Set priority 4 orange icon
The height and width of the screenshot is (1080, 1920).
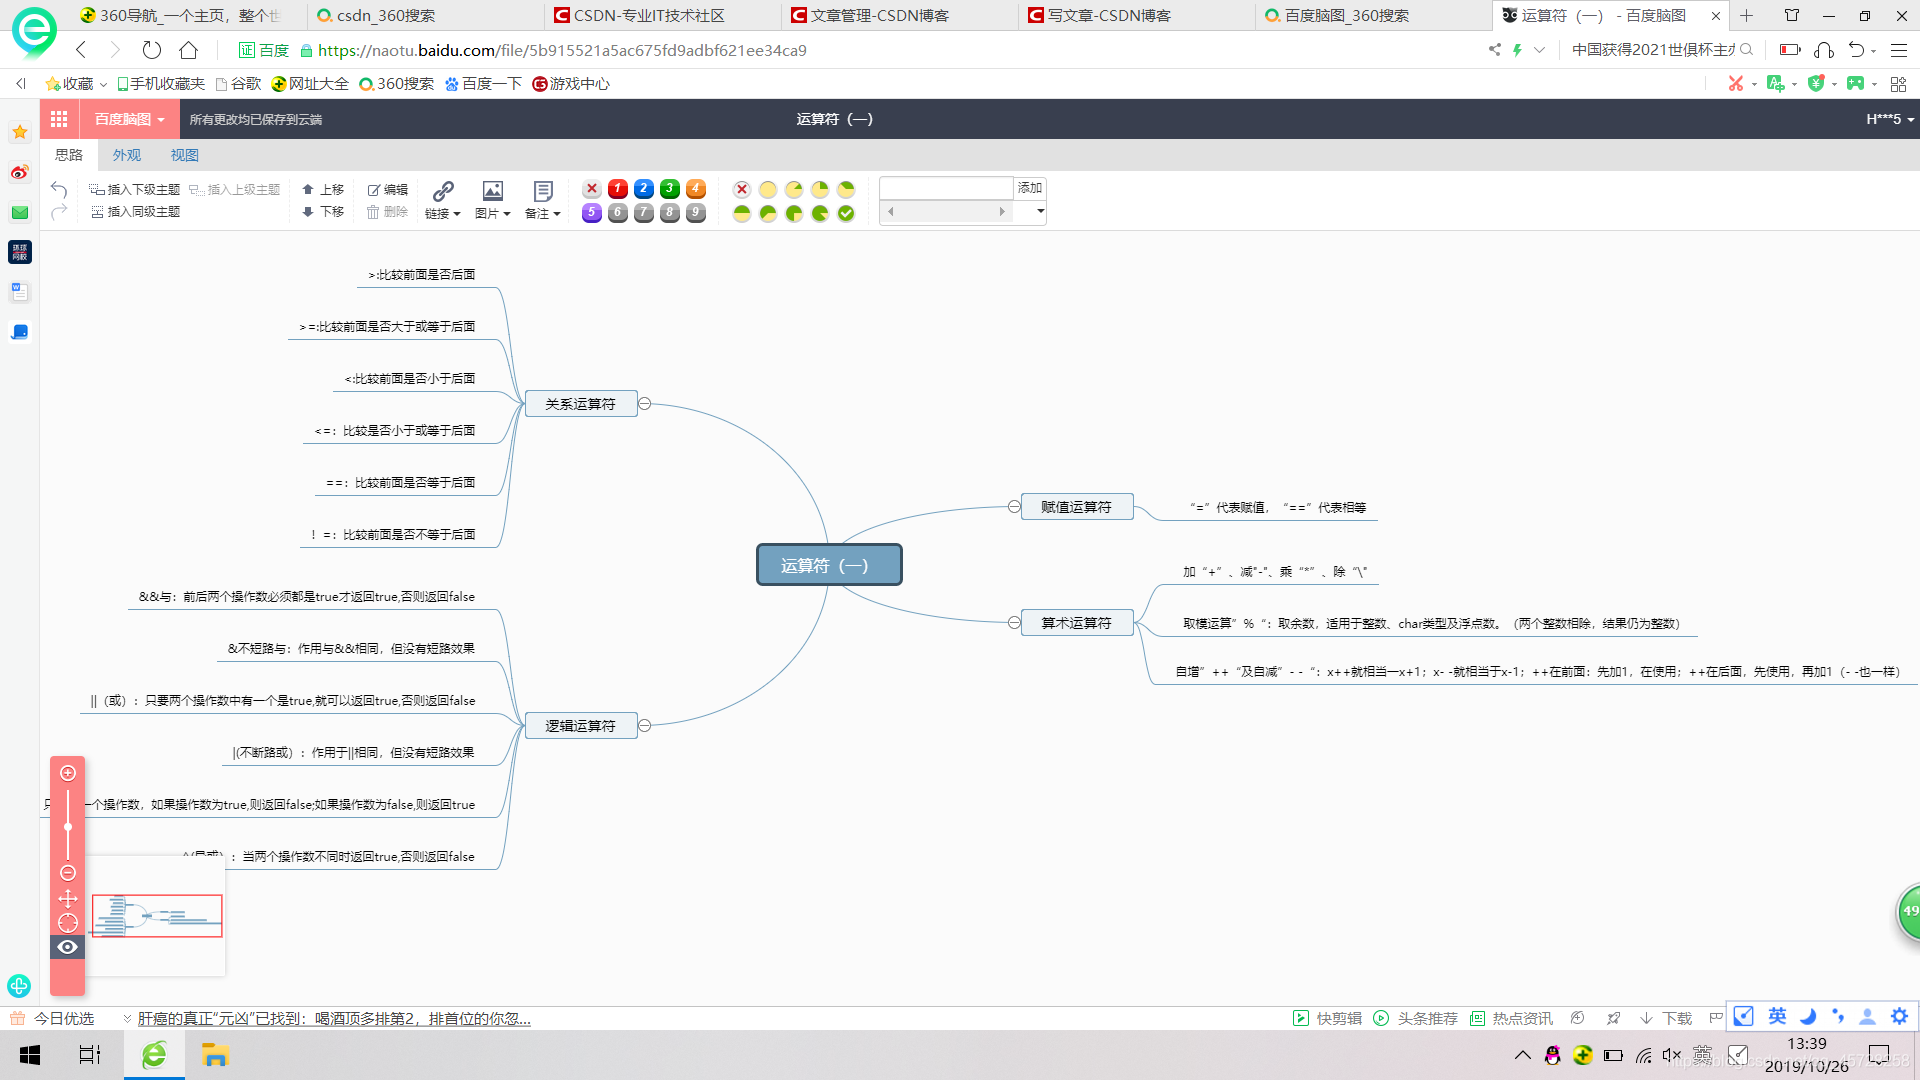(696, 188)
